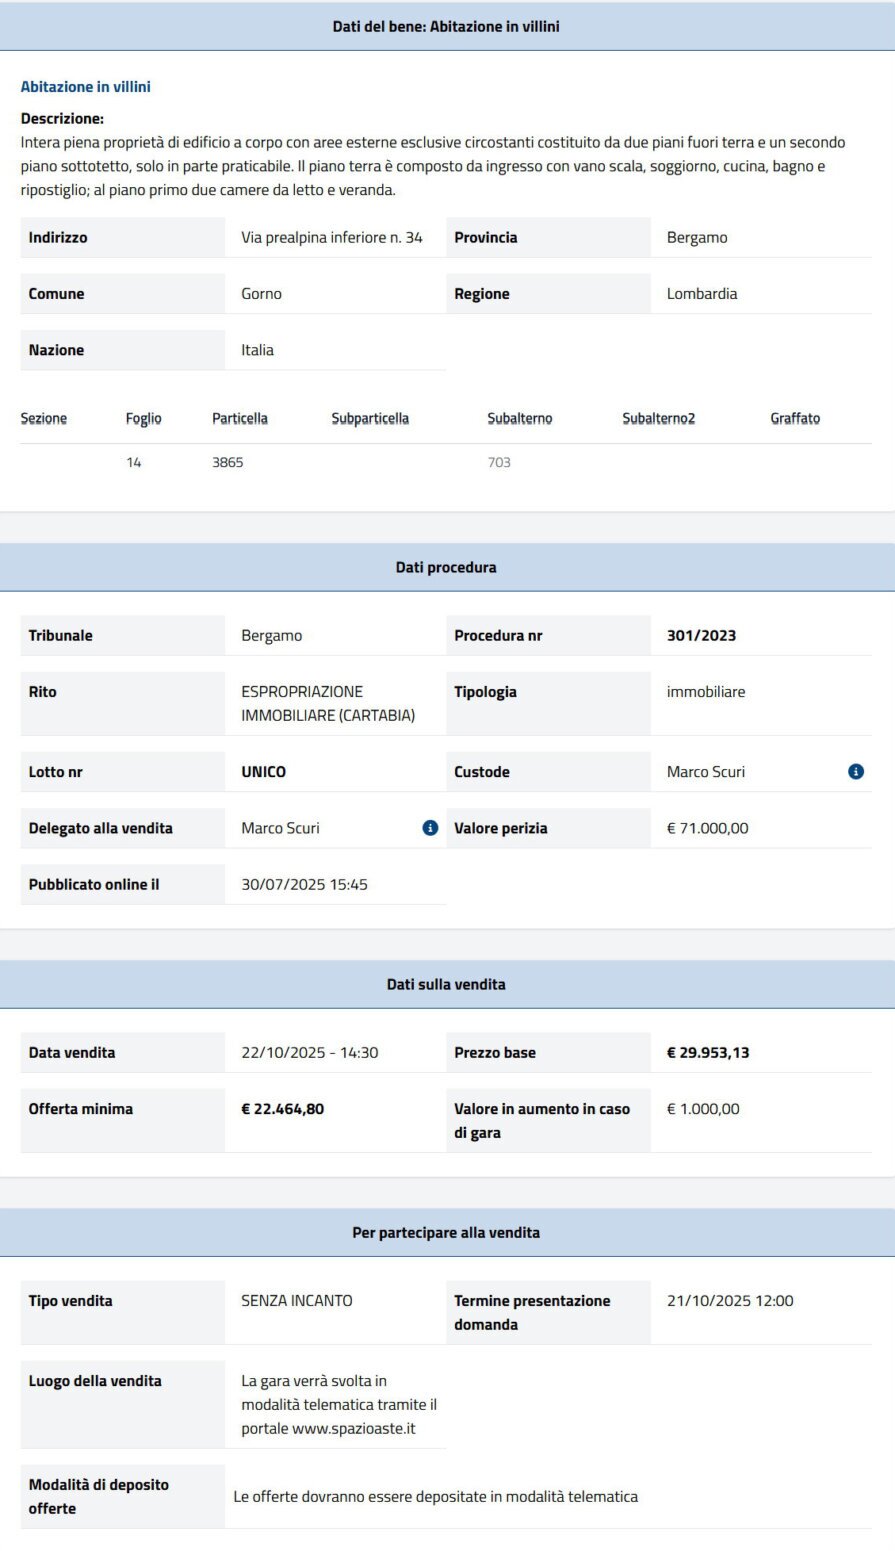Click the procedure number 301/2023

pos(701,636)
